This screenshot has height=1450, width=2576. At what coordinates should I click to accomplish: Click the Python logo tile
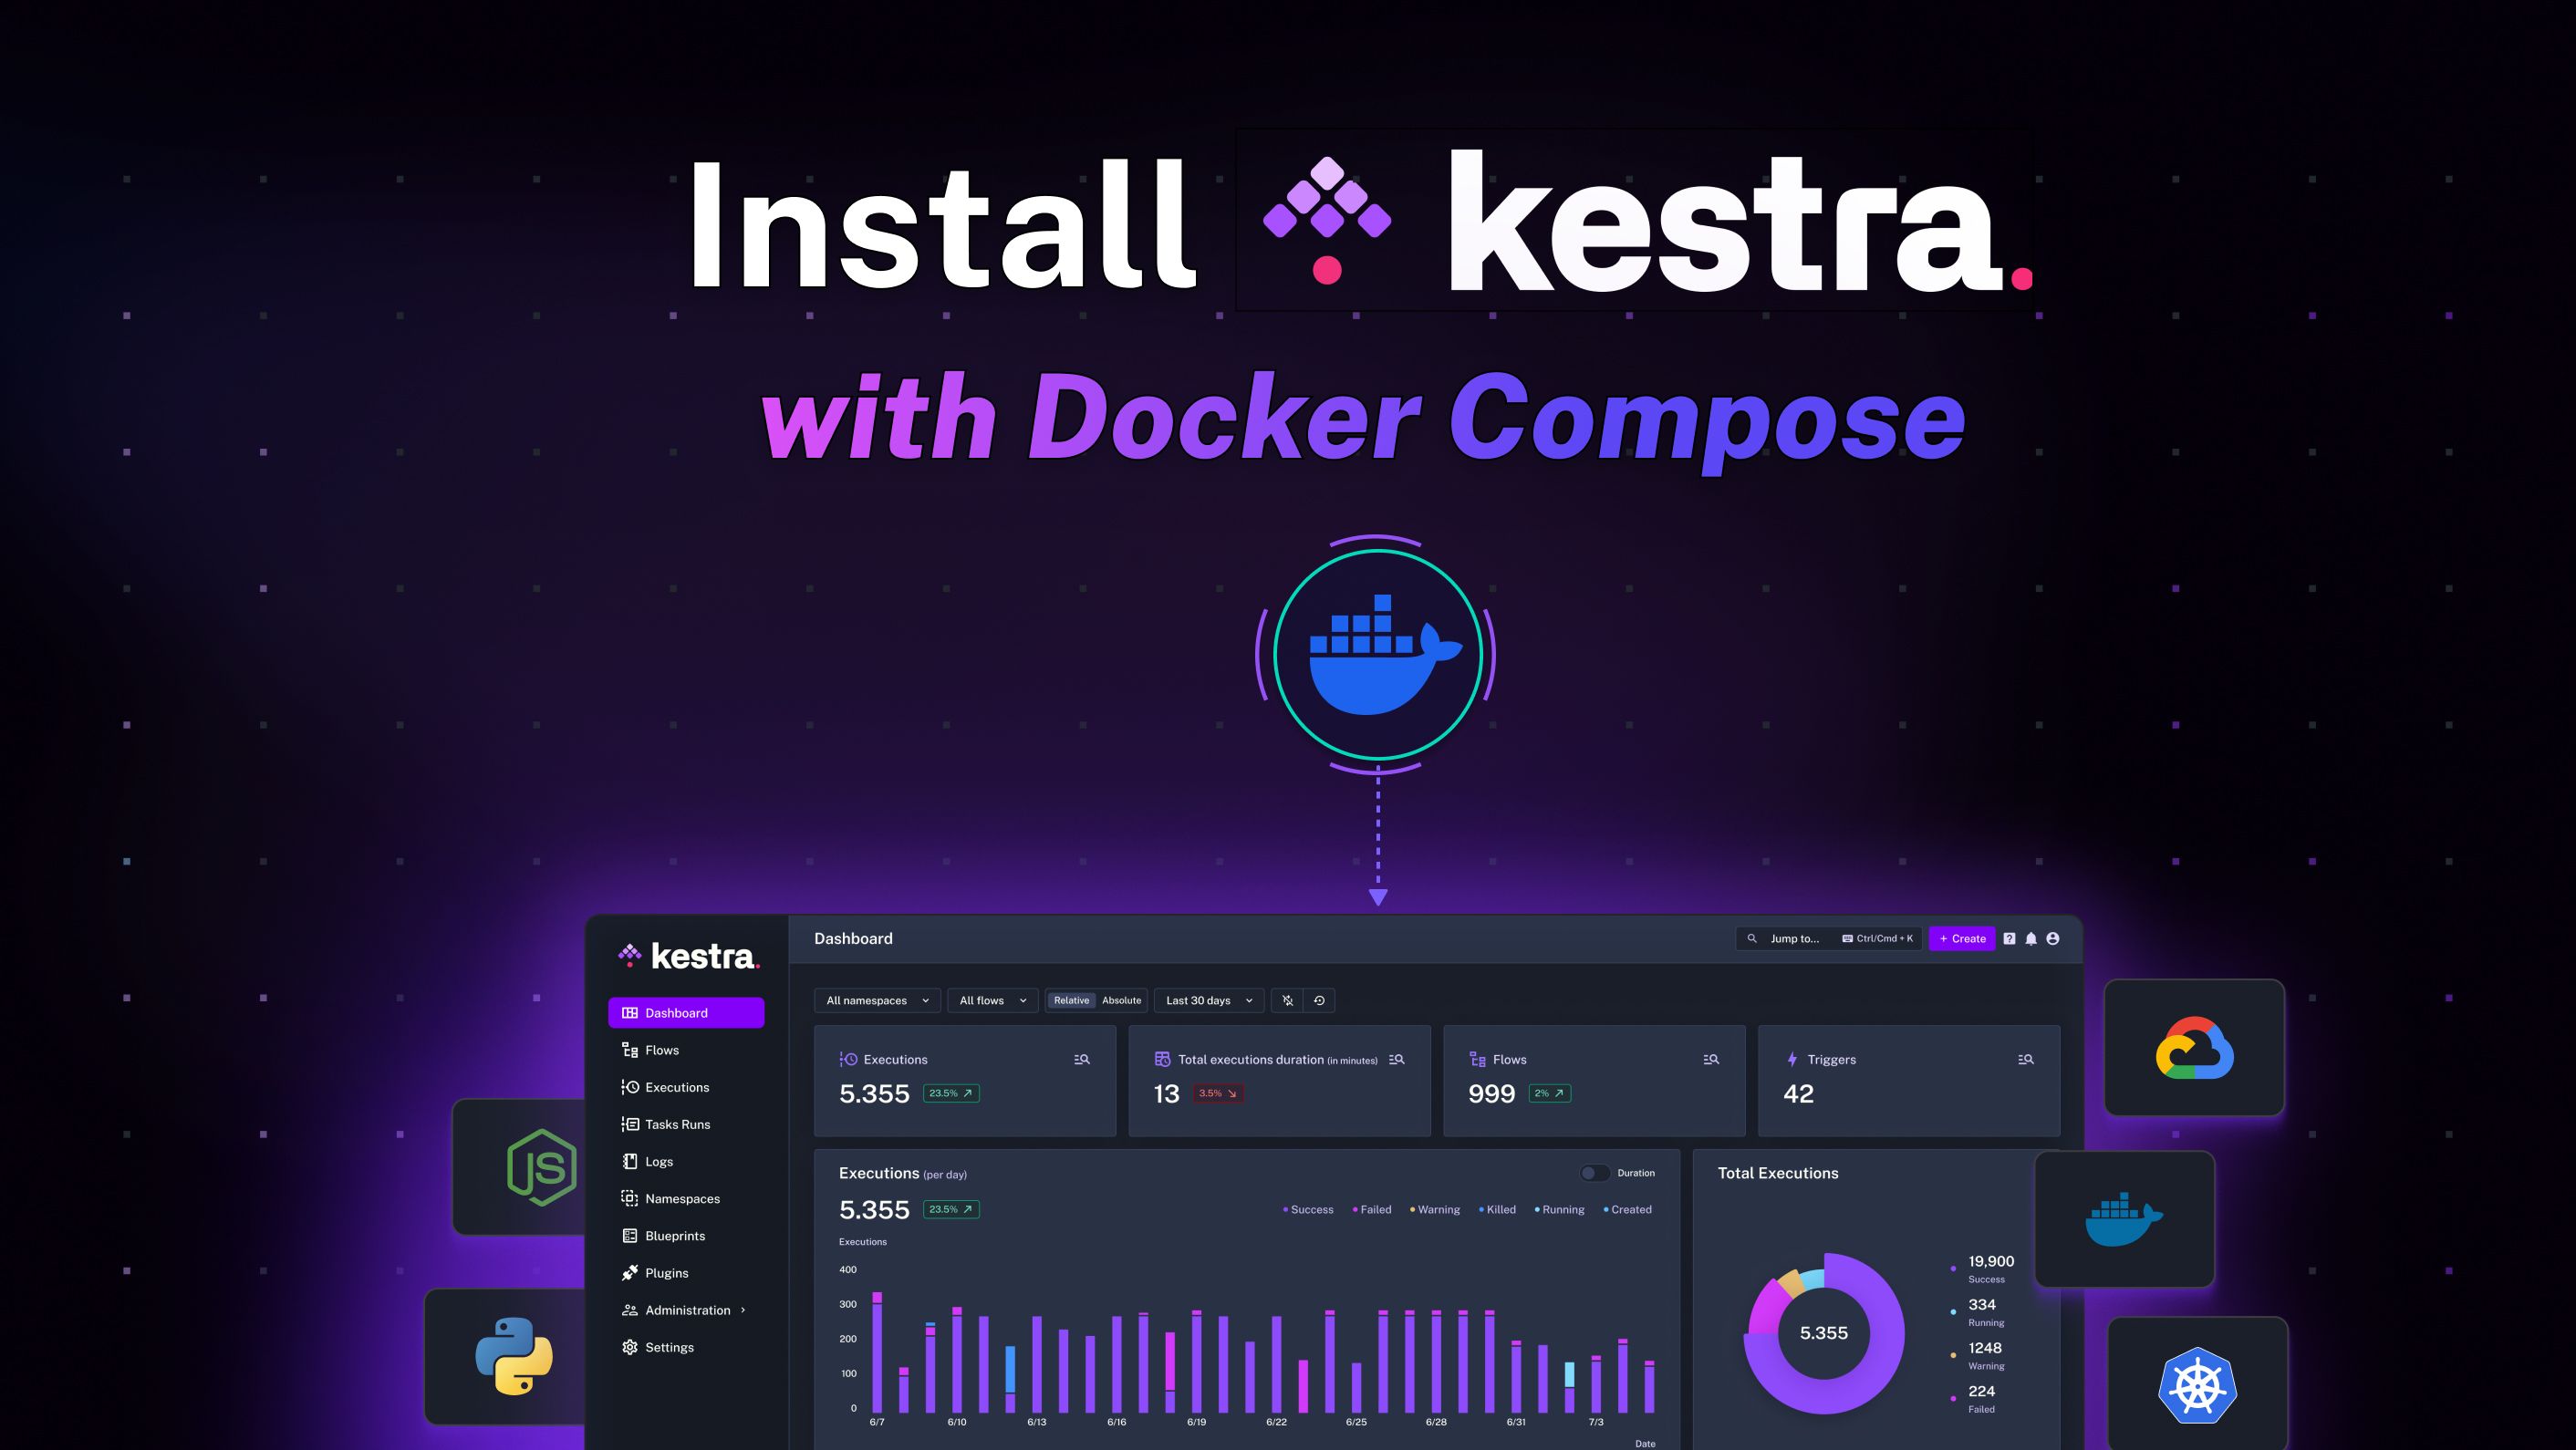pyautogui.click(x=505, y=1356)
